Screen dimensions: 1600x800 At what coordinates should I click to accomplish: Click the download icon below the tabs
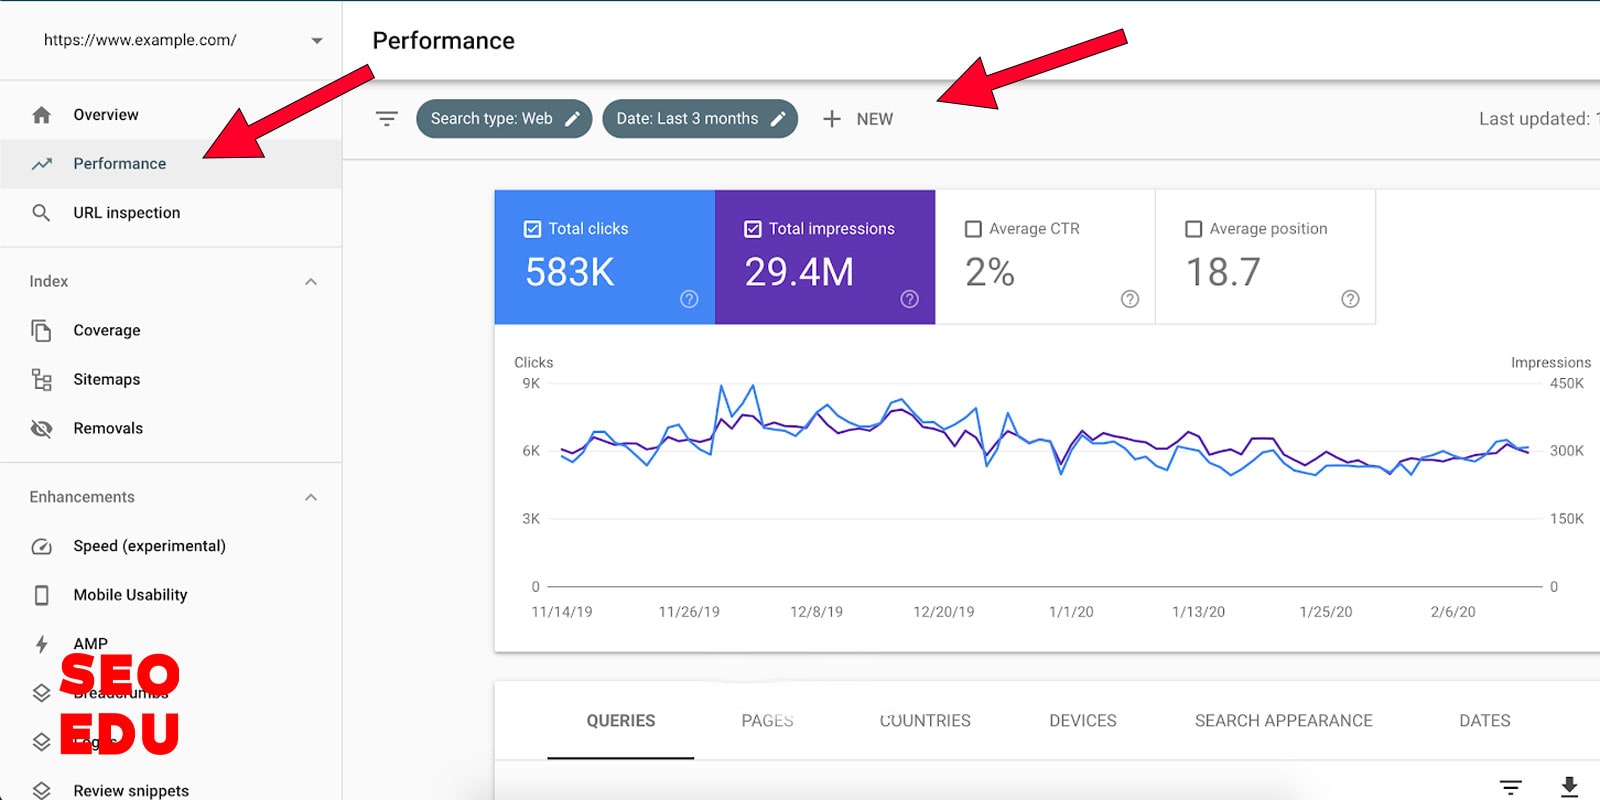(1569, 787)
